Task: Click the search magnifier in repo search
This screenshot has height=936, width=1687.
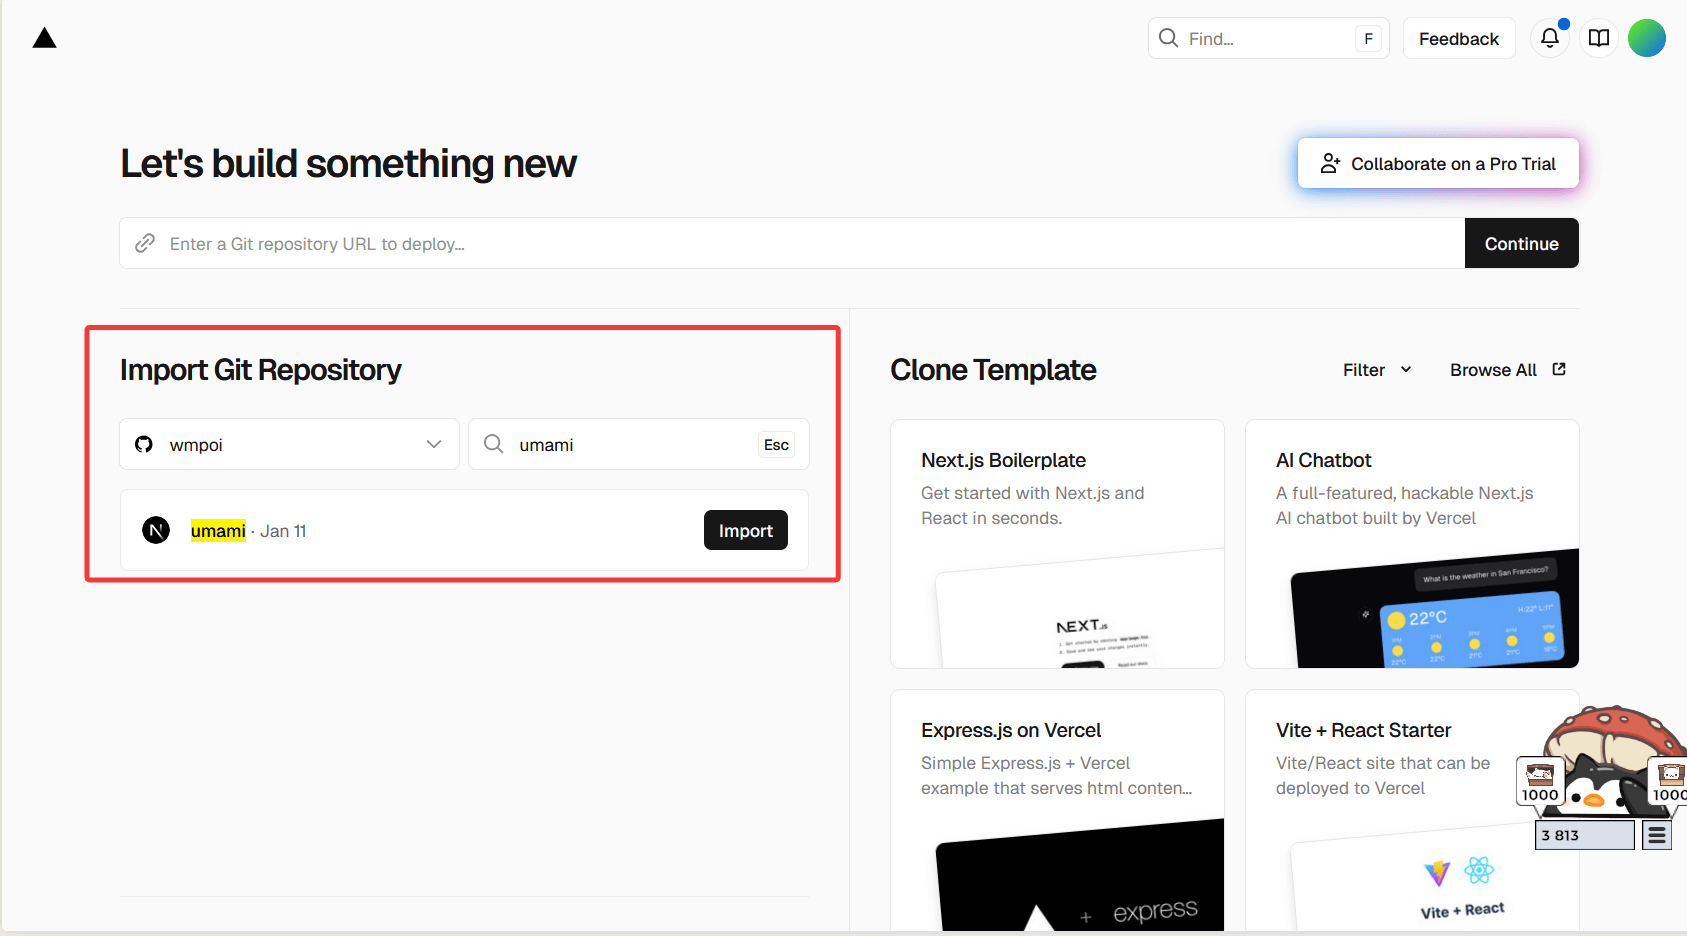Action: click(x=494, y=444)
